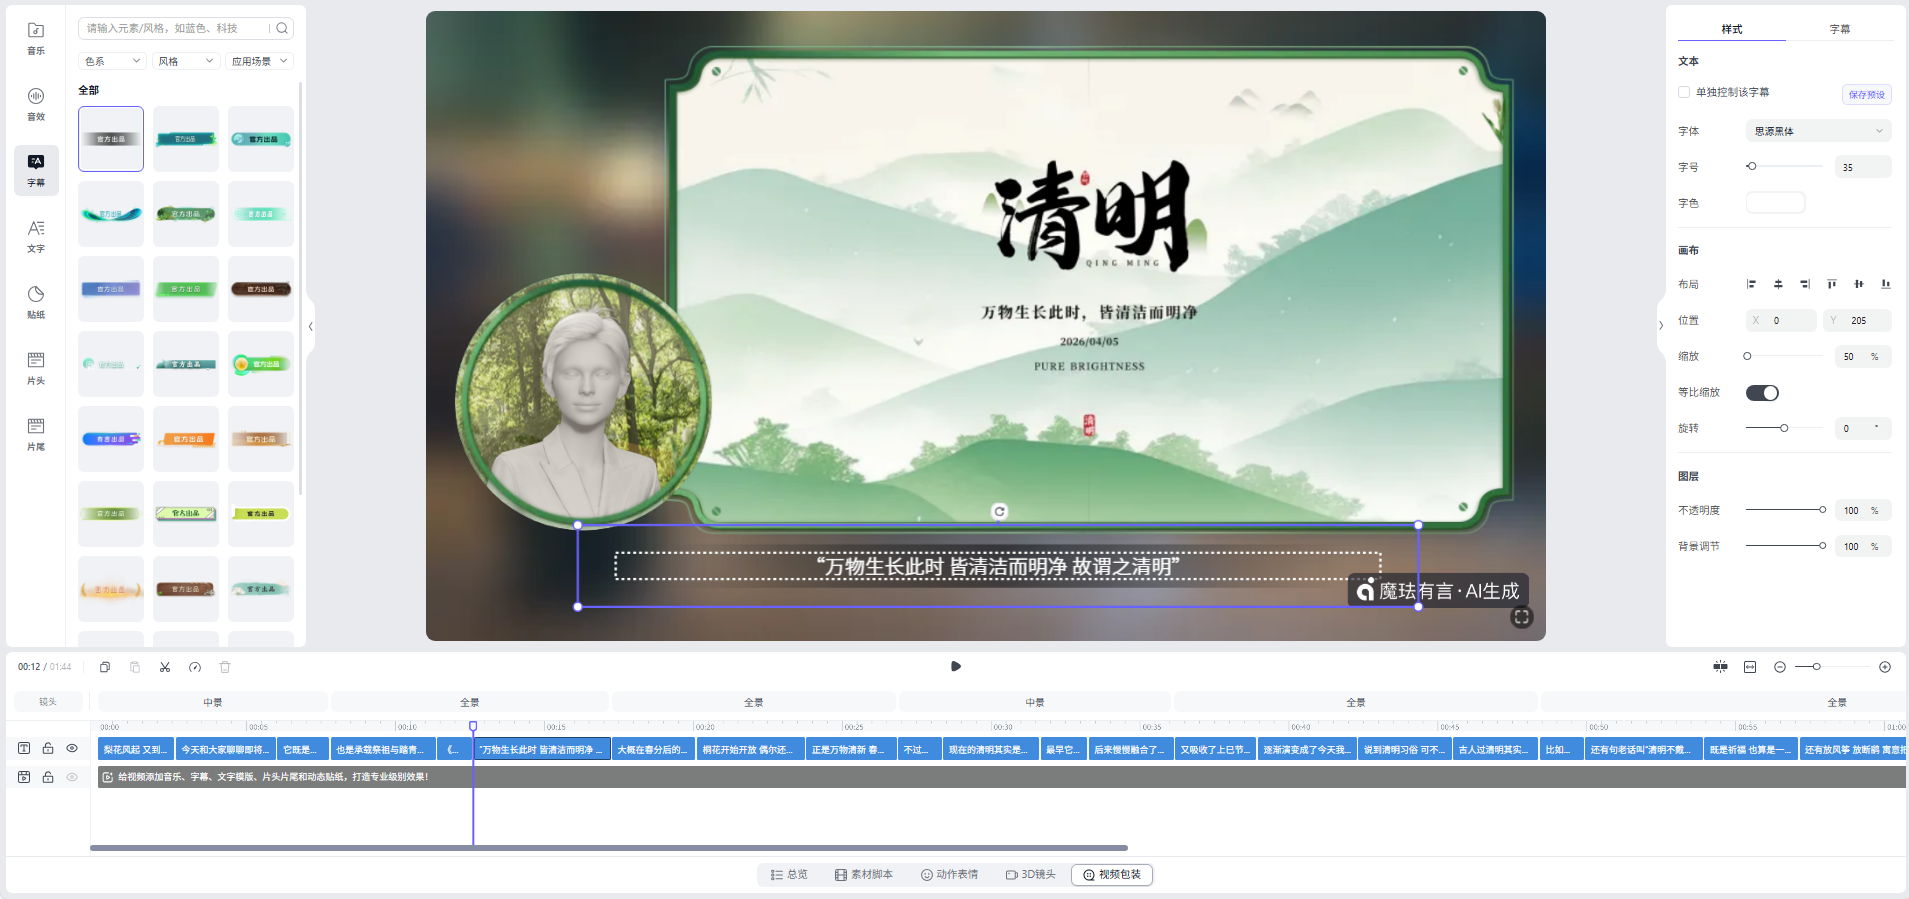Click the fullscreen icon on video preview
The width and height of the screenshot is (1909, 899).
pos(1522,617)
